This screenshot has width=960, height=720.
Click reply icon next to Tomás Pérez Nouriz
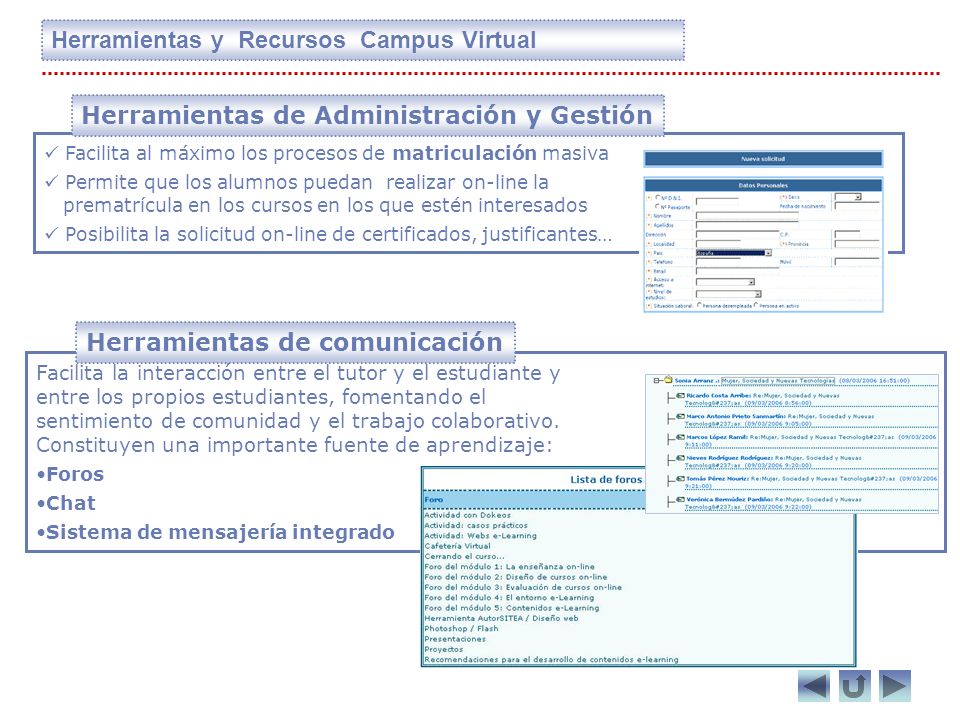[x=680, y=479]
